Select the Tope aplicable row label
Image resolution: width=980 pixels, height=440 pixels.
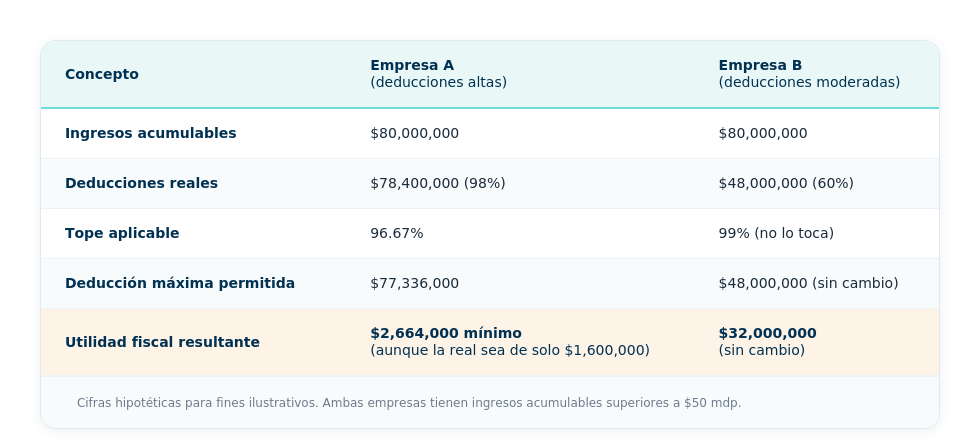122,233
